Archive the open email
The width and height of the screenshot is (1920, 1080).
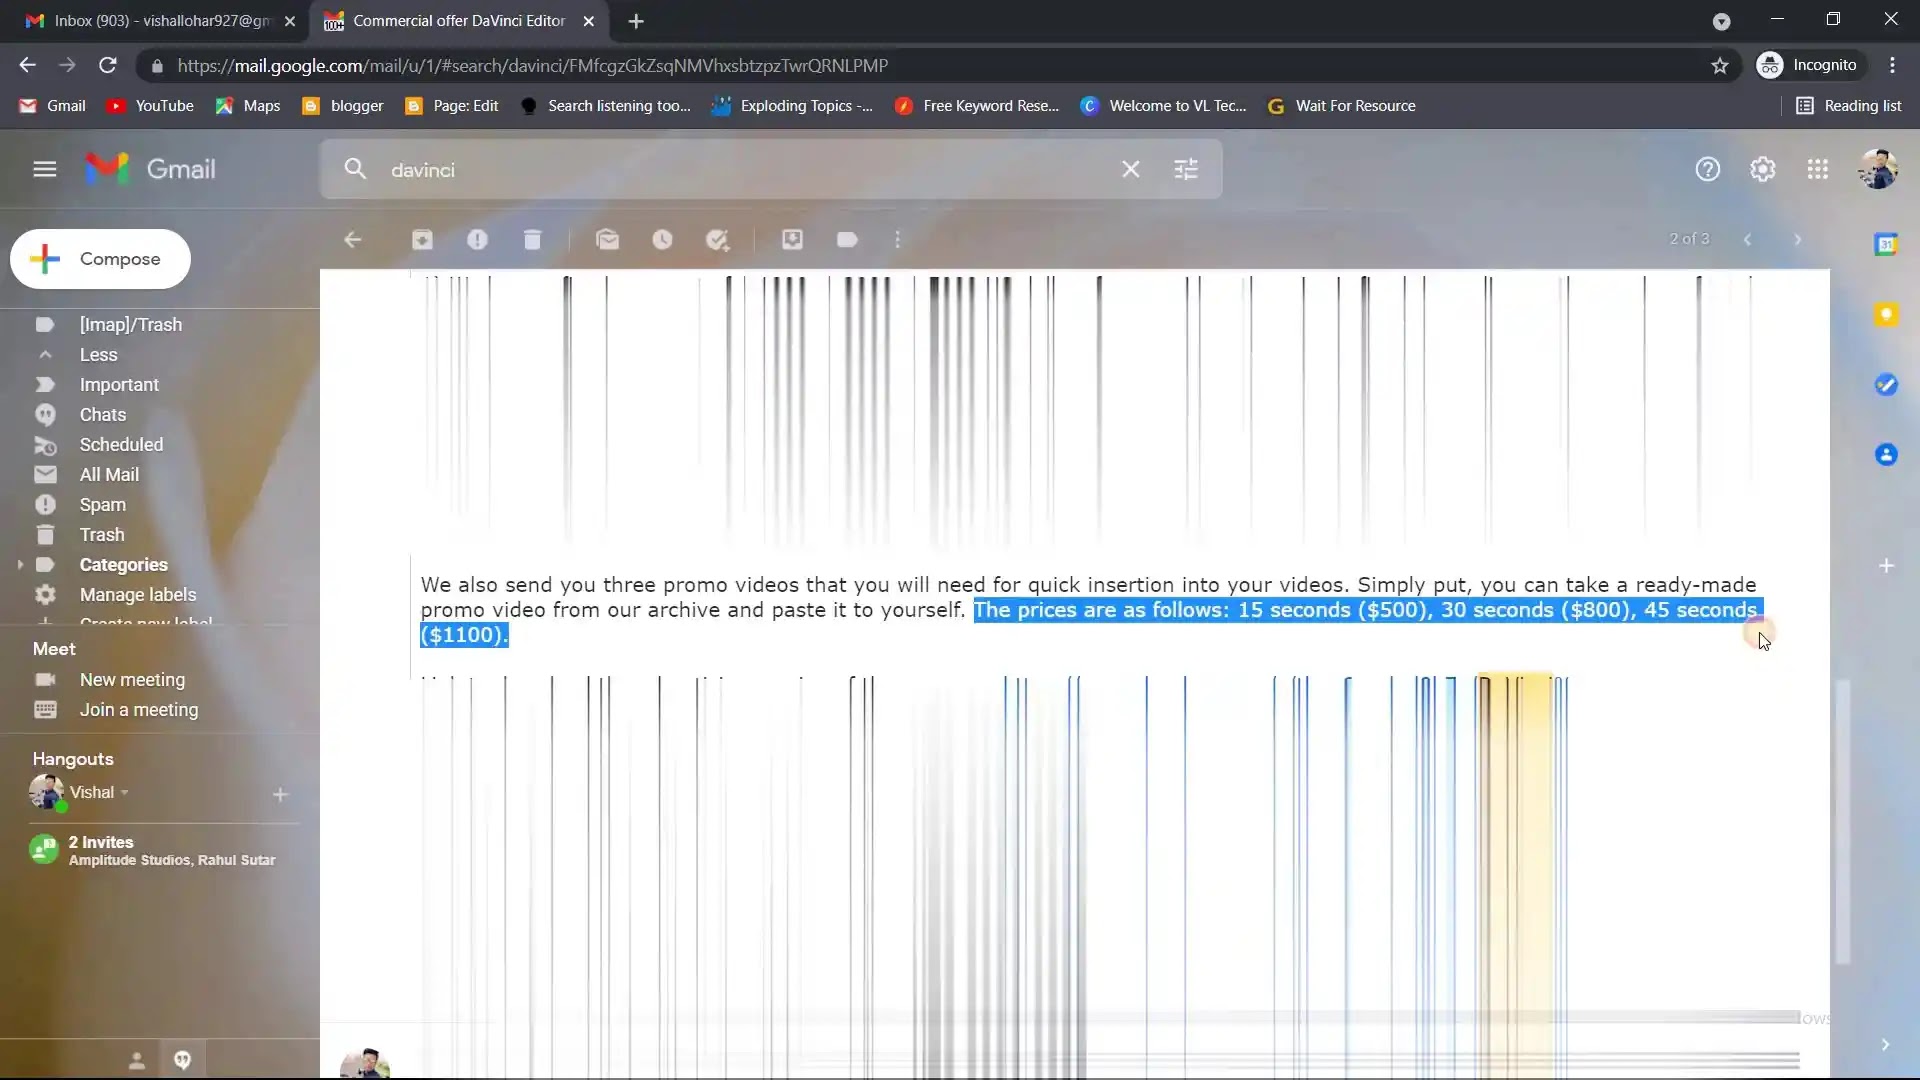coord(422,240)
